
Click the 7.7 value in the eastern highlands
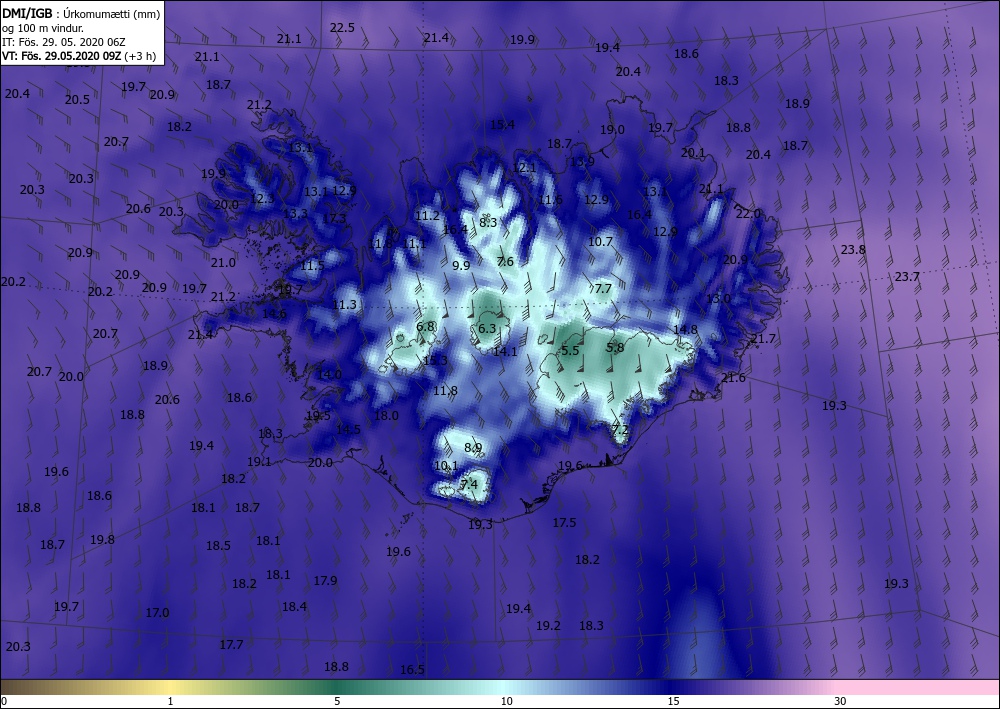tap(603, 289)
